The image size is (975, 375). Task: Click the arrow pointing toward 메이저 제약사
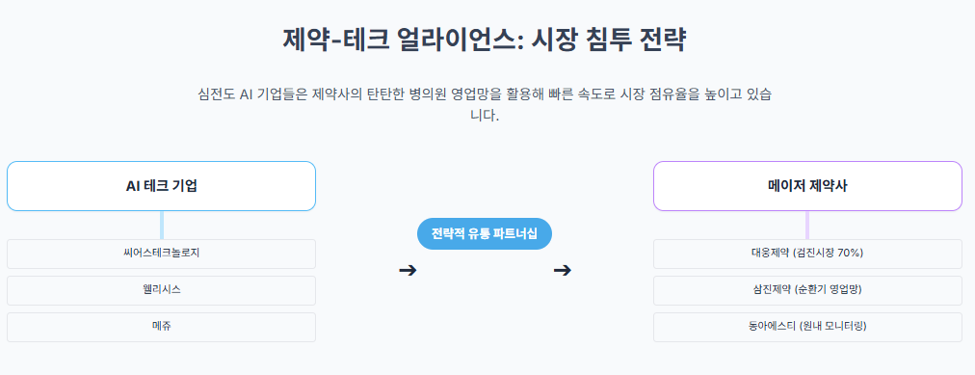click(562, 271)
